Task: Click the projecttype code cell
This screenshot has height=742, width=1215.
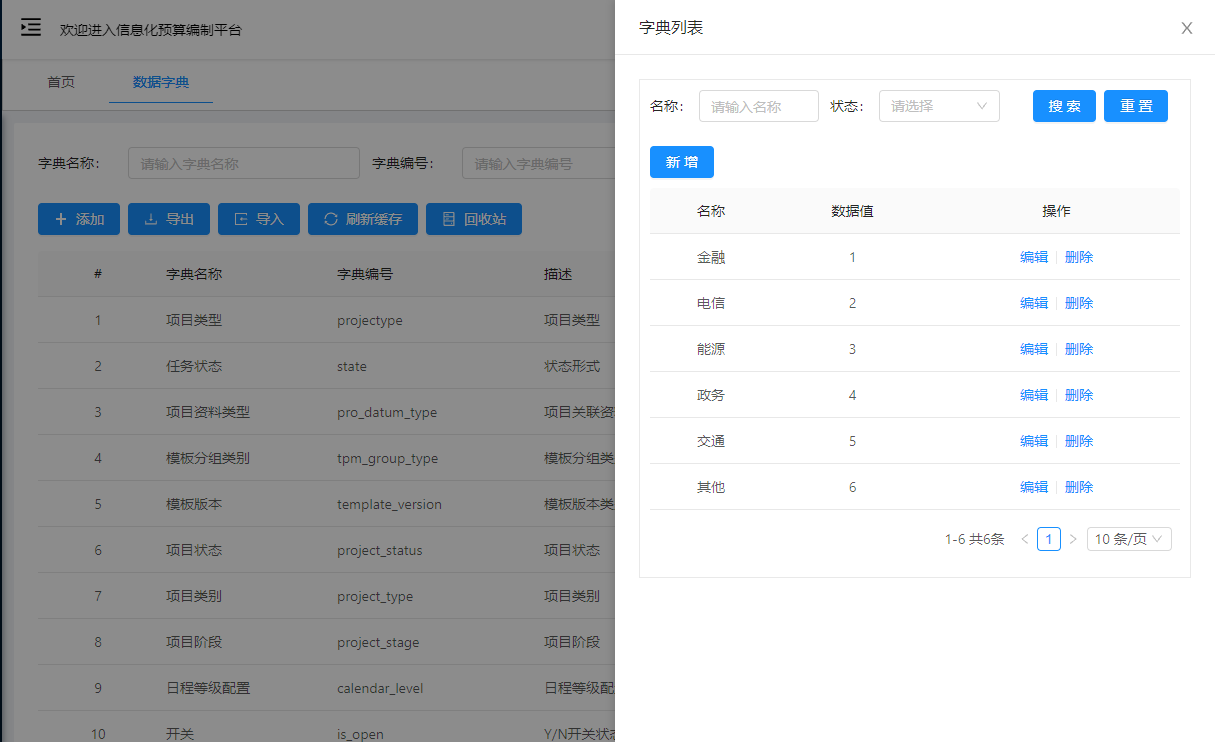Action: [x=370, y=320]
